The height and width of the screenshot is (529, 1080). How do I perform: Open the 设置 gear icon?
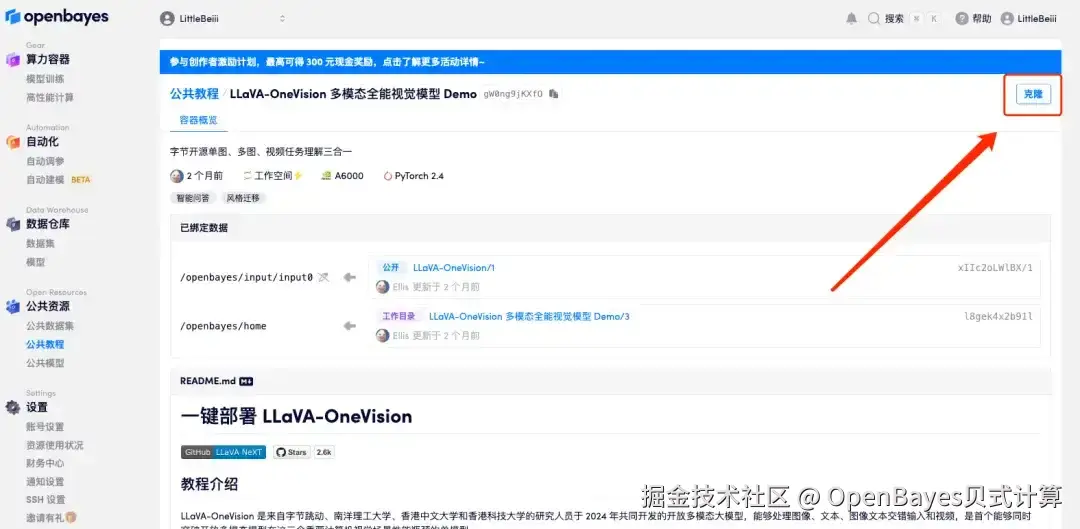click(x=13, y=407)
